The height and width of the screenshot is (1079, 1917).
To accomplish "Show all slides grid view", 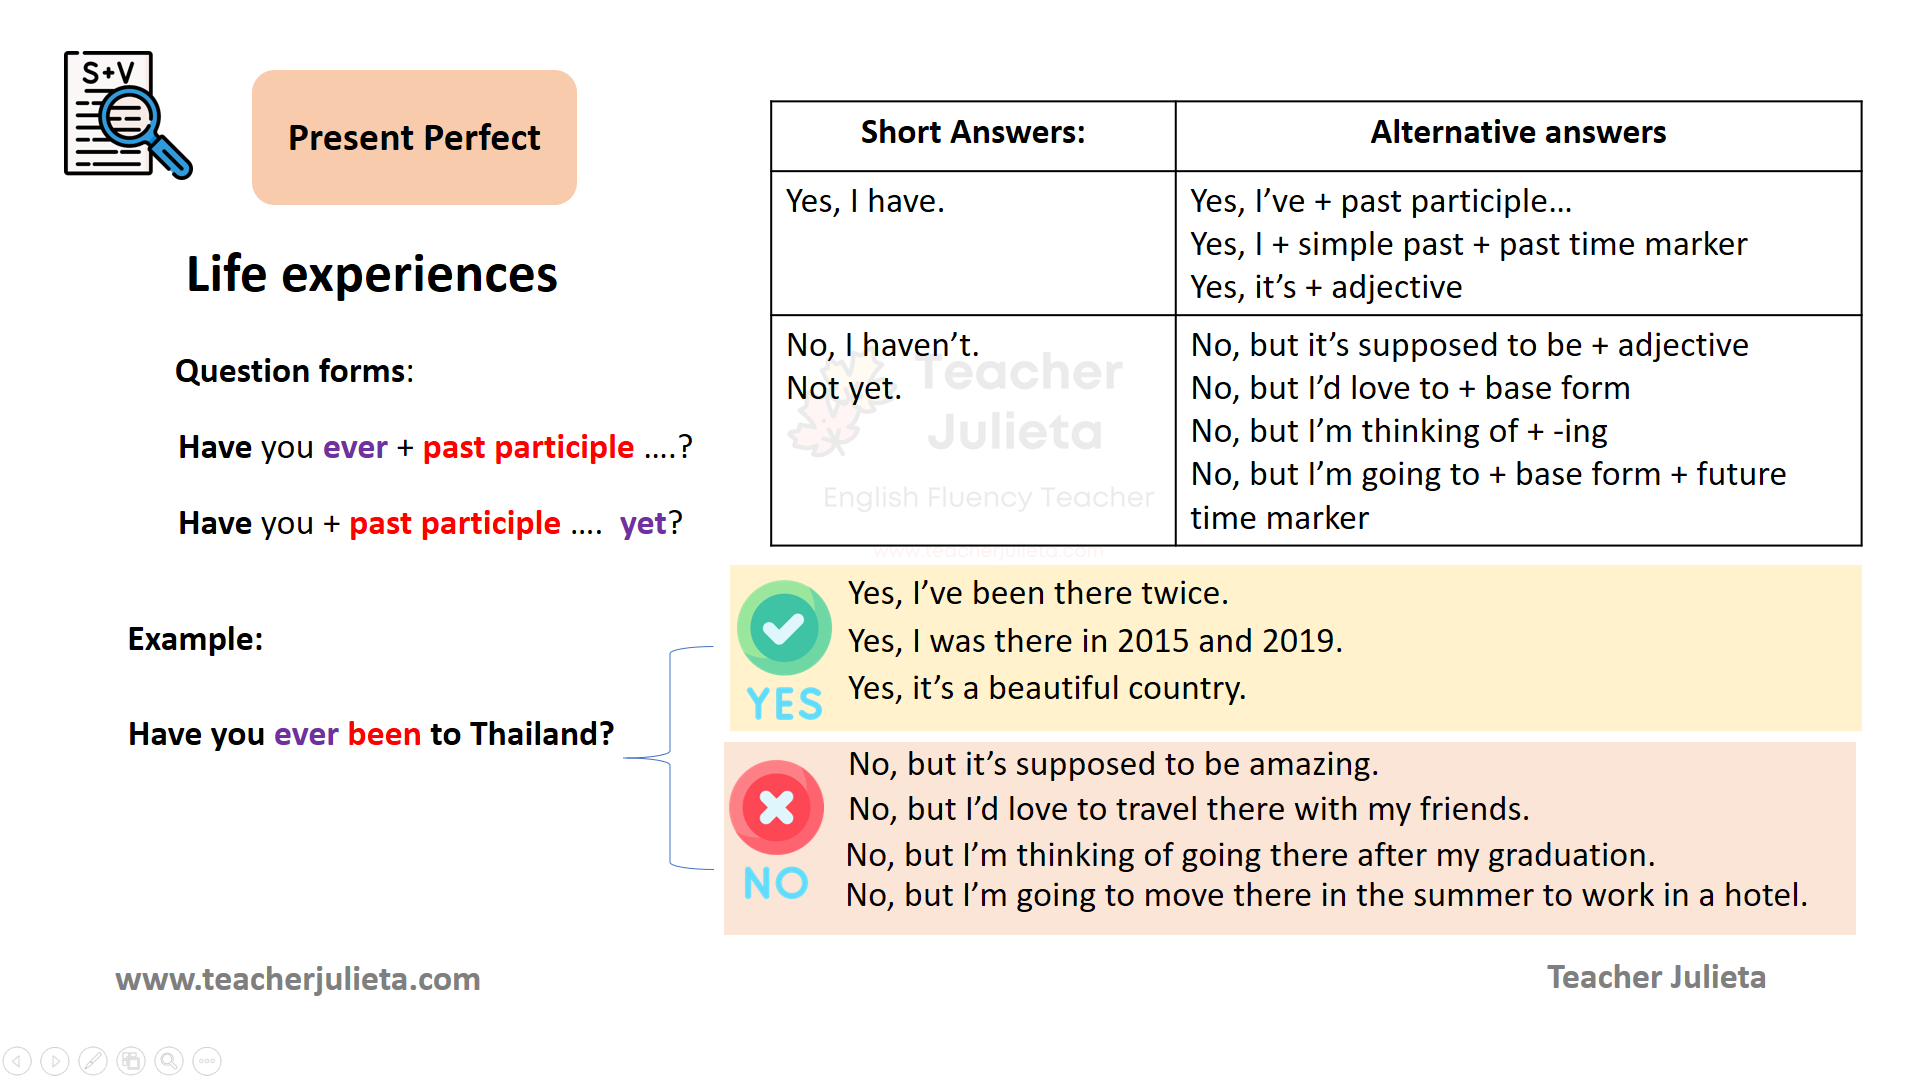I will (131, 1061).
